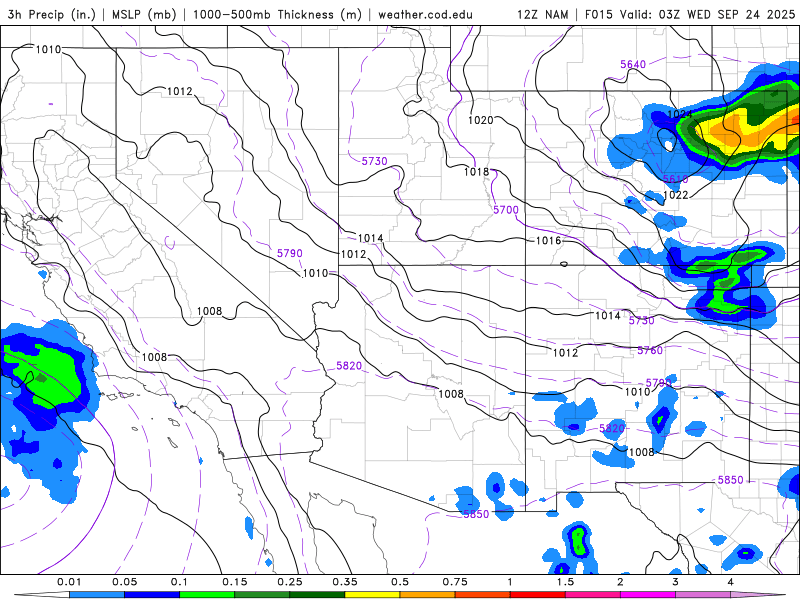Click the purple 5610 thickness label
Screen dimensions: 800x600
(x=676, y=179)
